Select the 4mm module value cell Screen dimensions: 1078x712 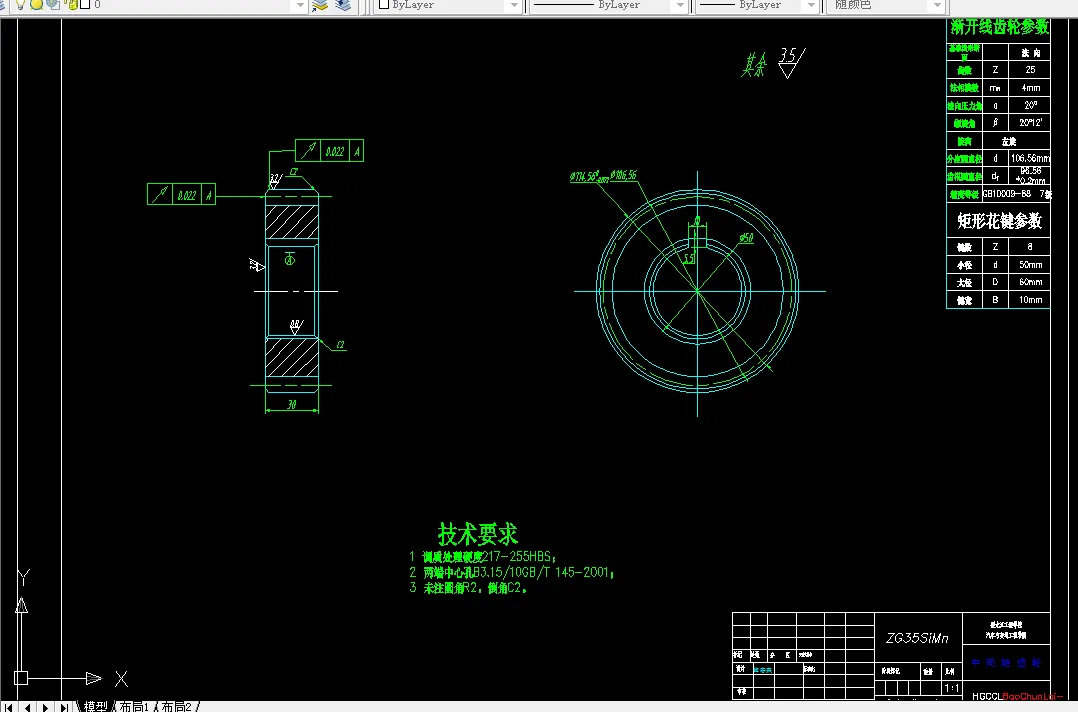coord(1030,87)
